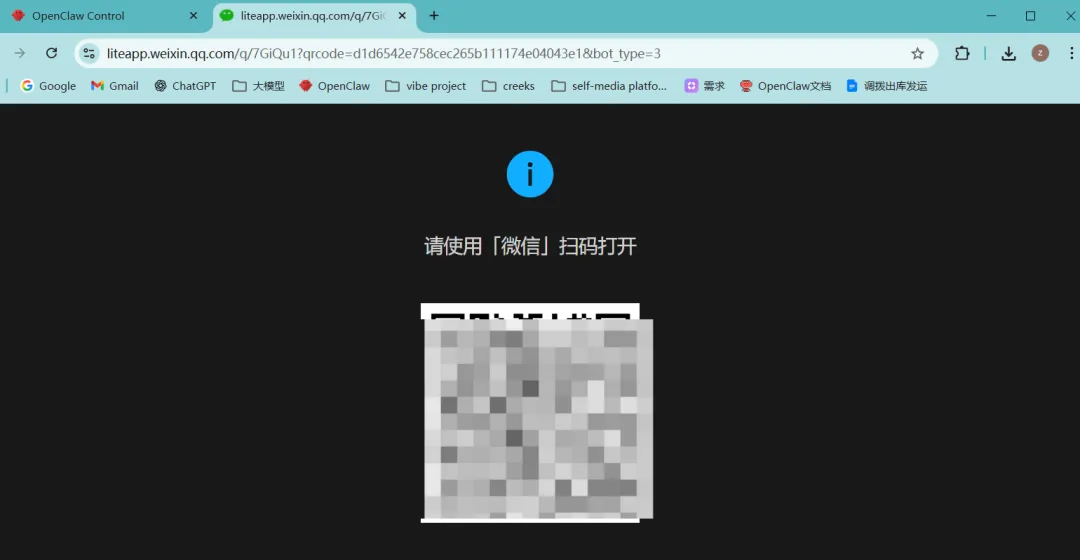1080x560 pixels.
Task: Bookmark this page with the star icon
Action: (917, 53)
